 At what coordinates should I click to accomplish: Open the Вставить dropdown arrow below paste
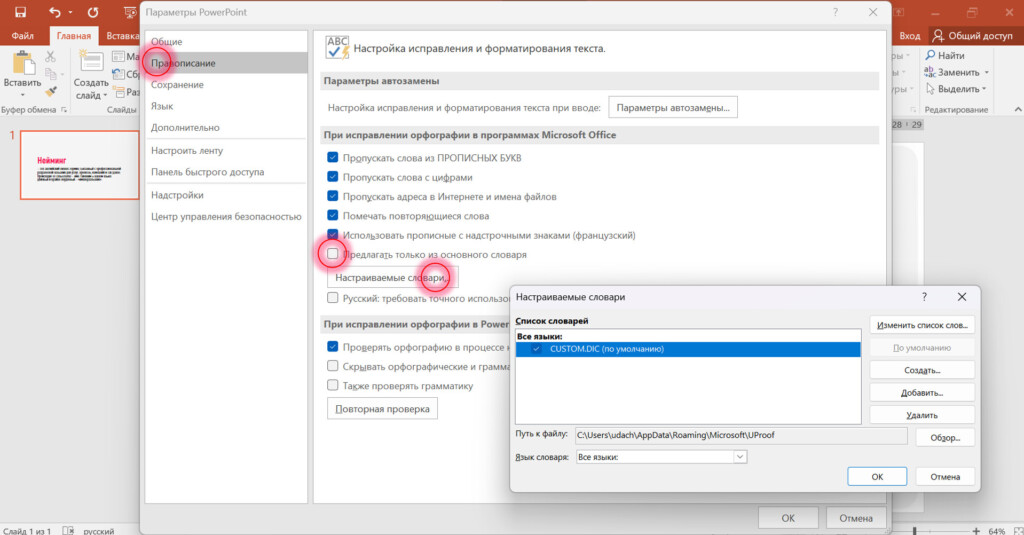(23, 95)
